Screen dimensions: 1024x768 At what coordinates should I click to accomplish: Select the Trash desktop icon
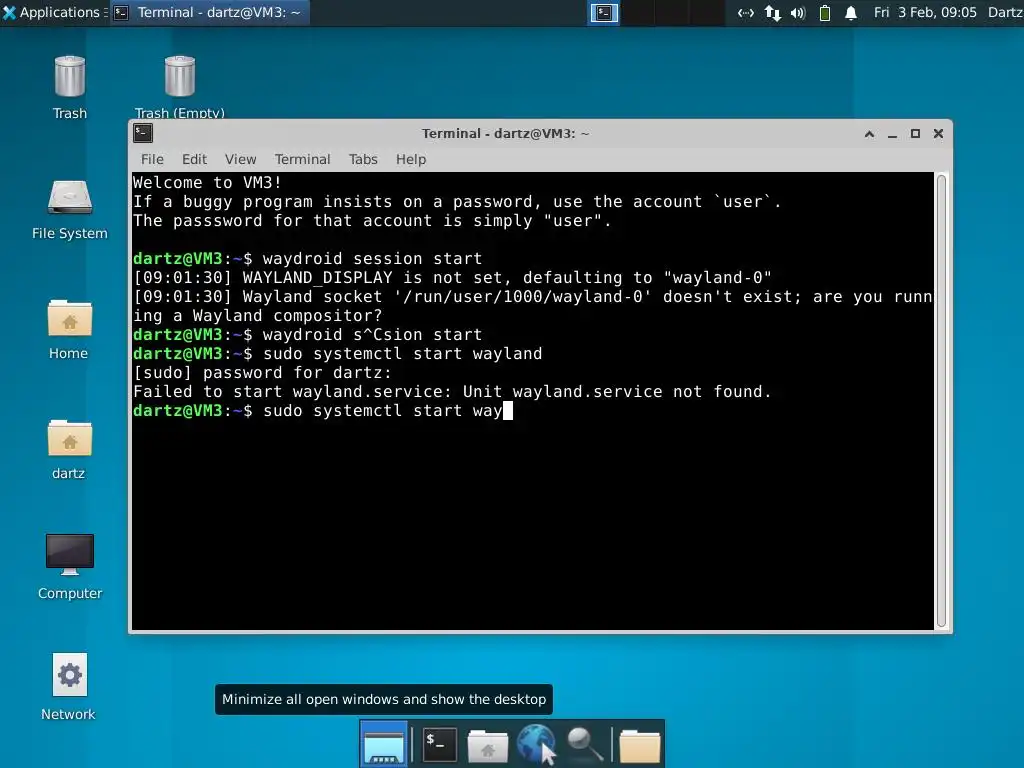(x=70, y=88)
